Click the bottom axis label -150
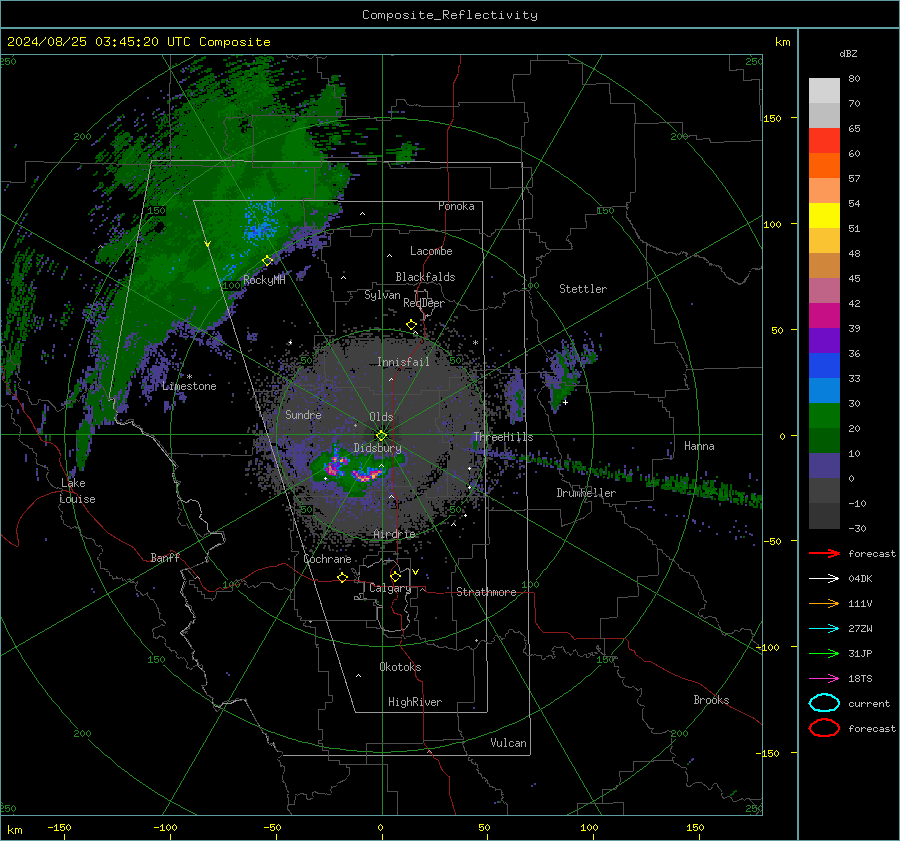 (x=59, y=827)
